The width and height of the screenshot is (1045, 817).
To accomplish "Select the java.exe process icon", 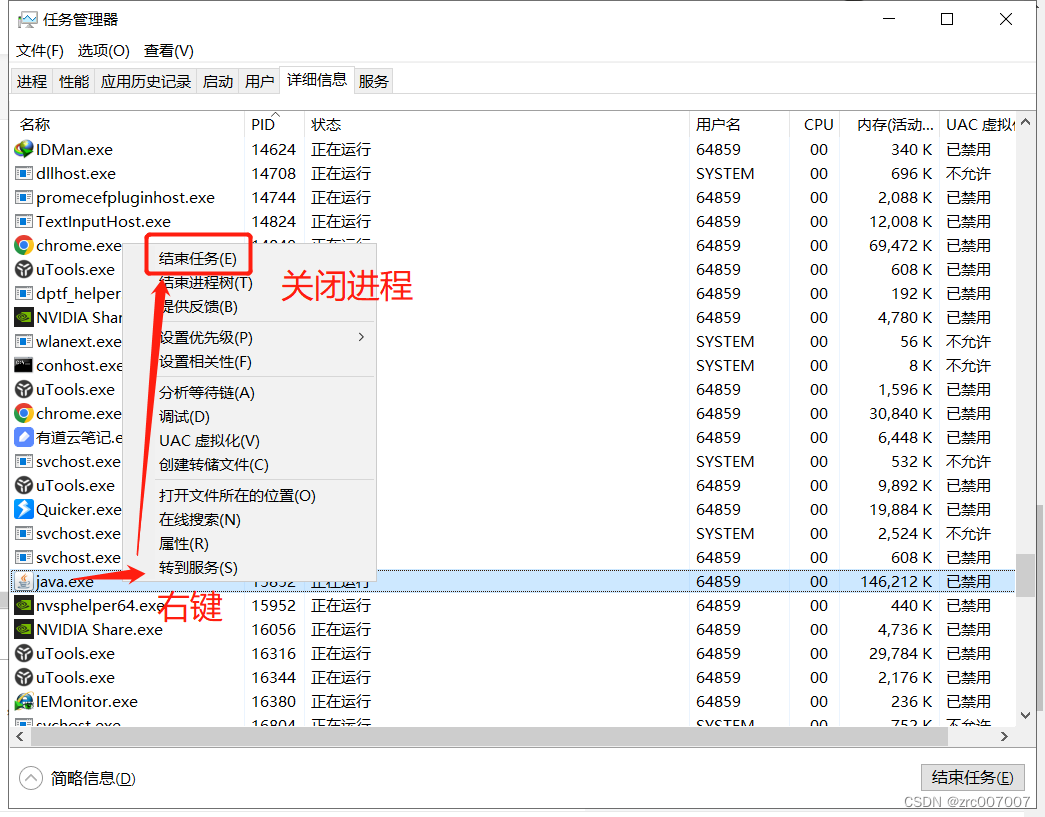I will coord(24,581).
